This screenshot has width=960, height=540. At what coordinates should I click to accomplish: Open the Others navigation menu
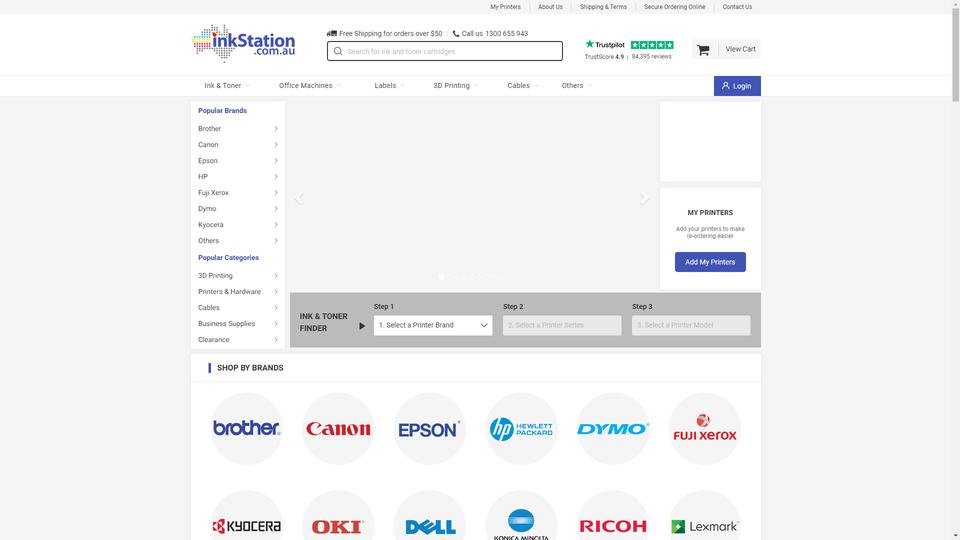(577, 86)
